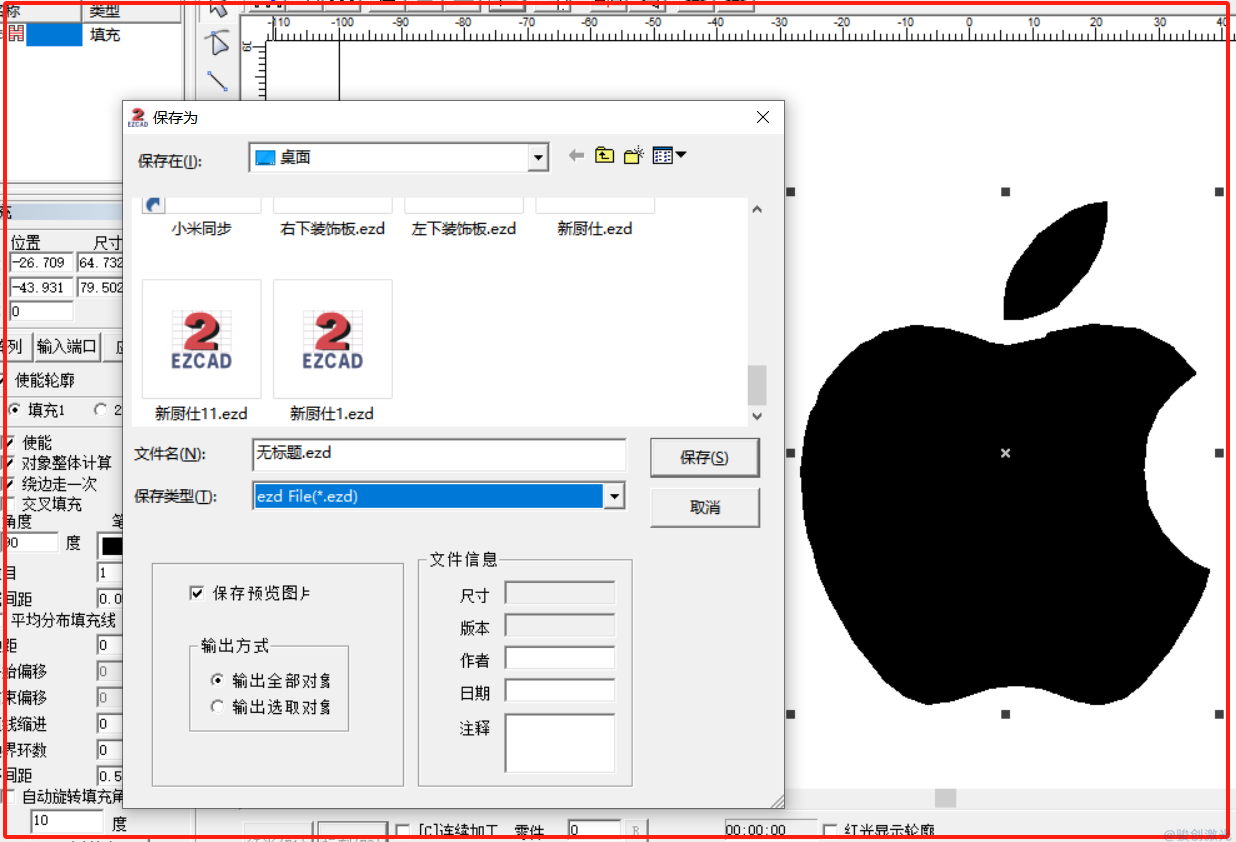Click the file list scroll down arrow
This screenshot has height=842, width=1236.
coord(757,415)
